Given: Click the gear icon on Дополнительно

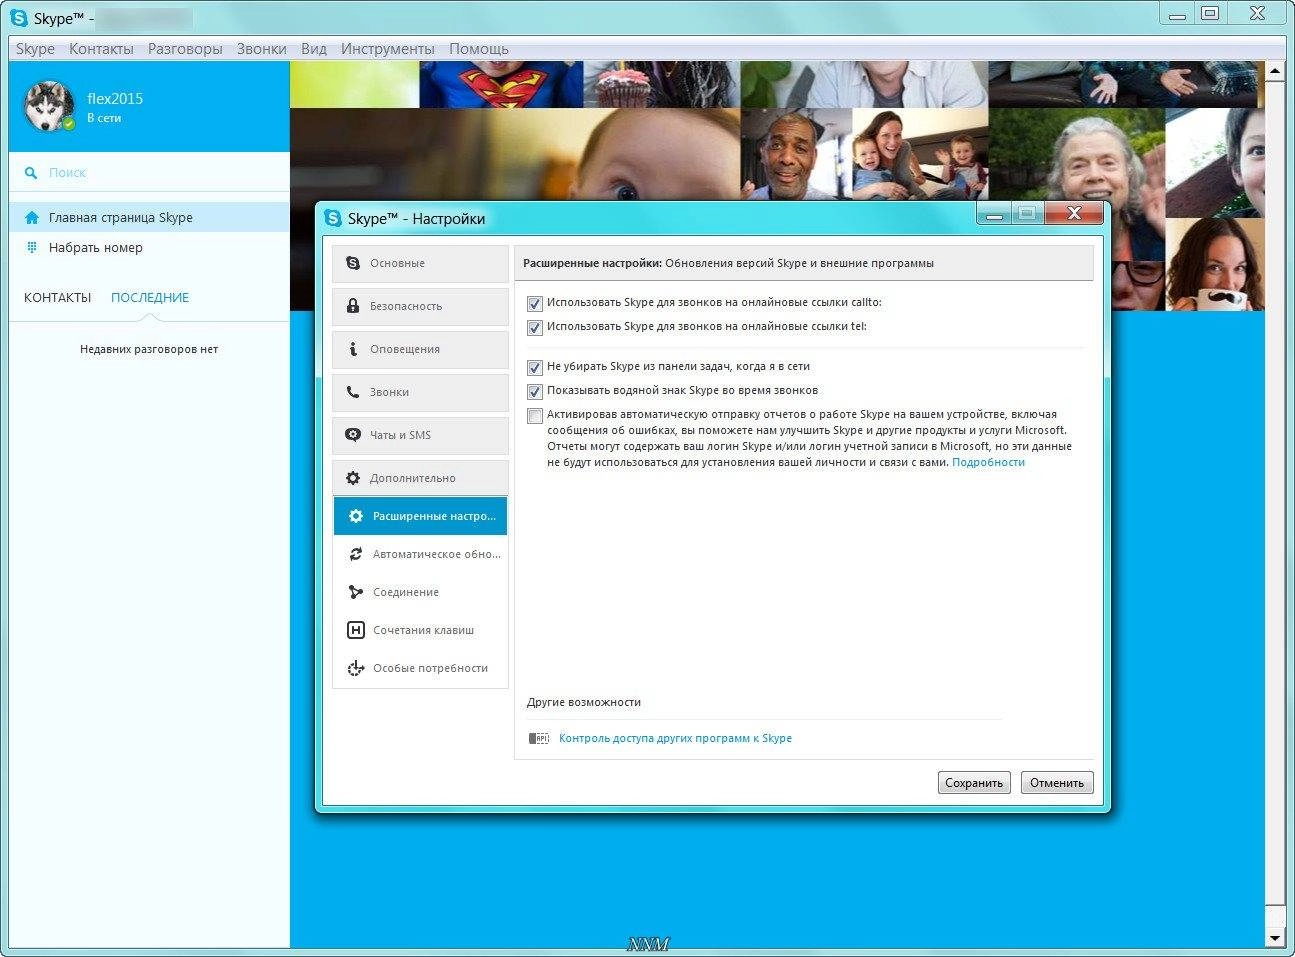Looking at the screenshot, I should coord(353,478).
